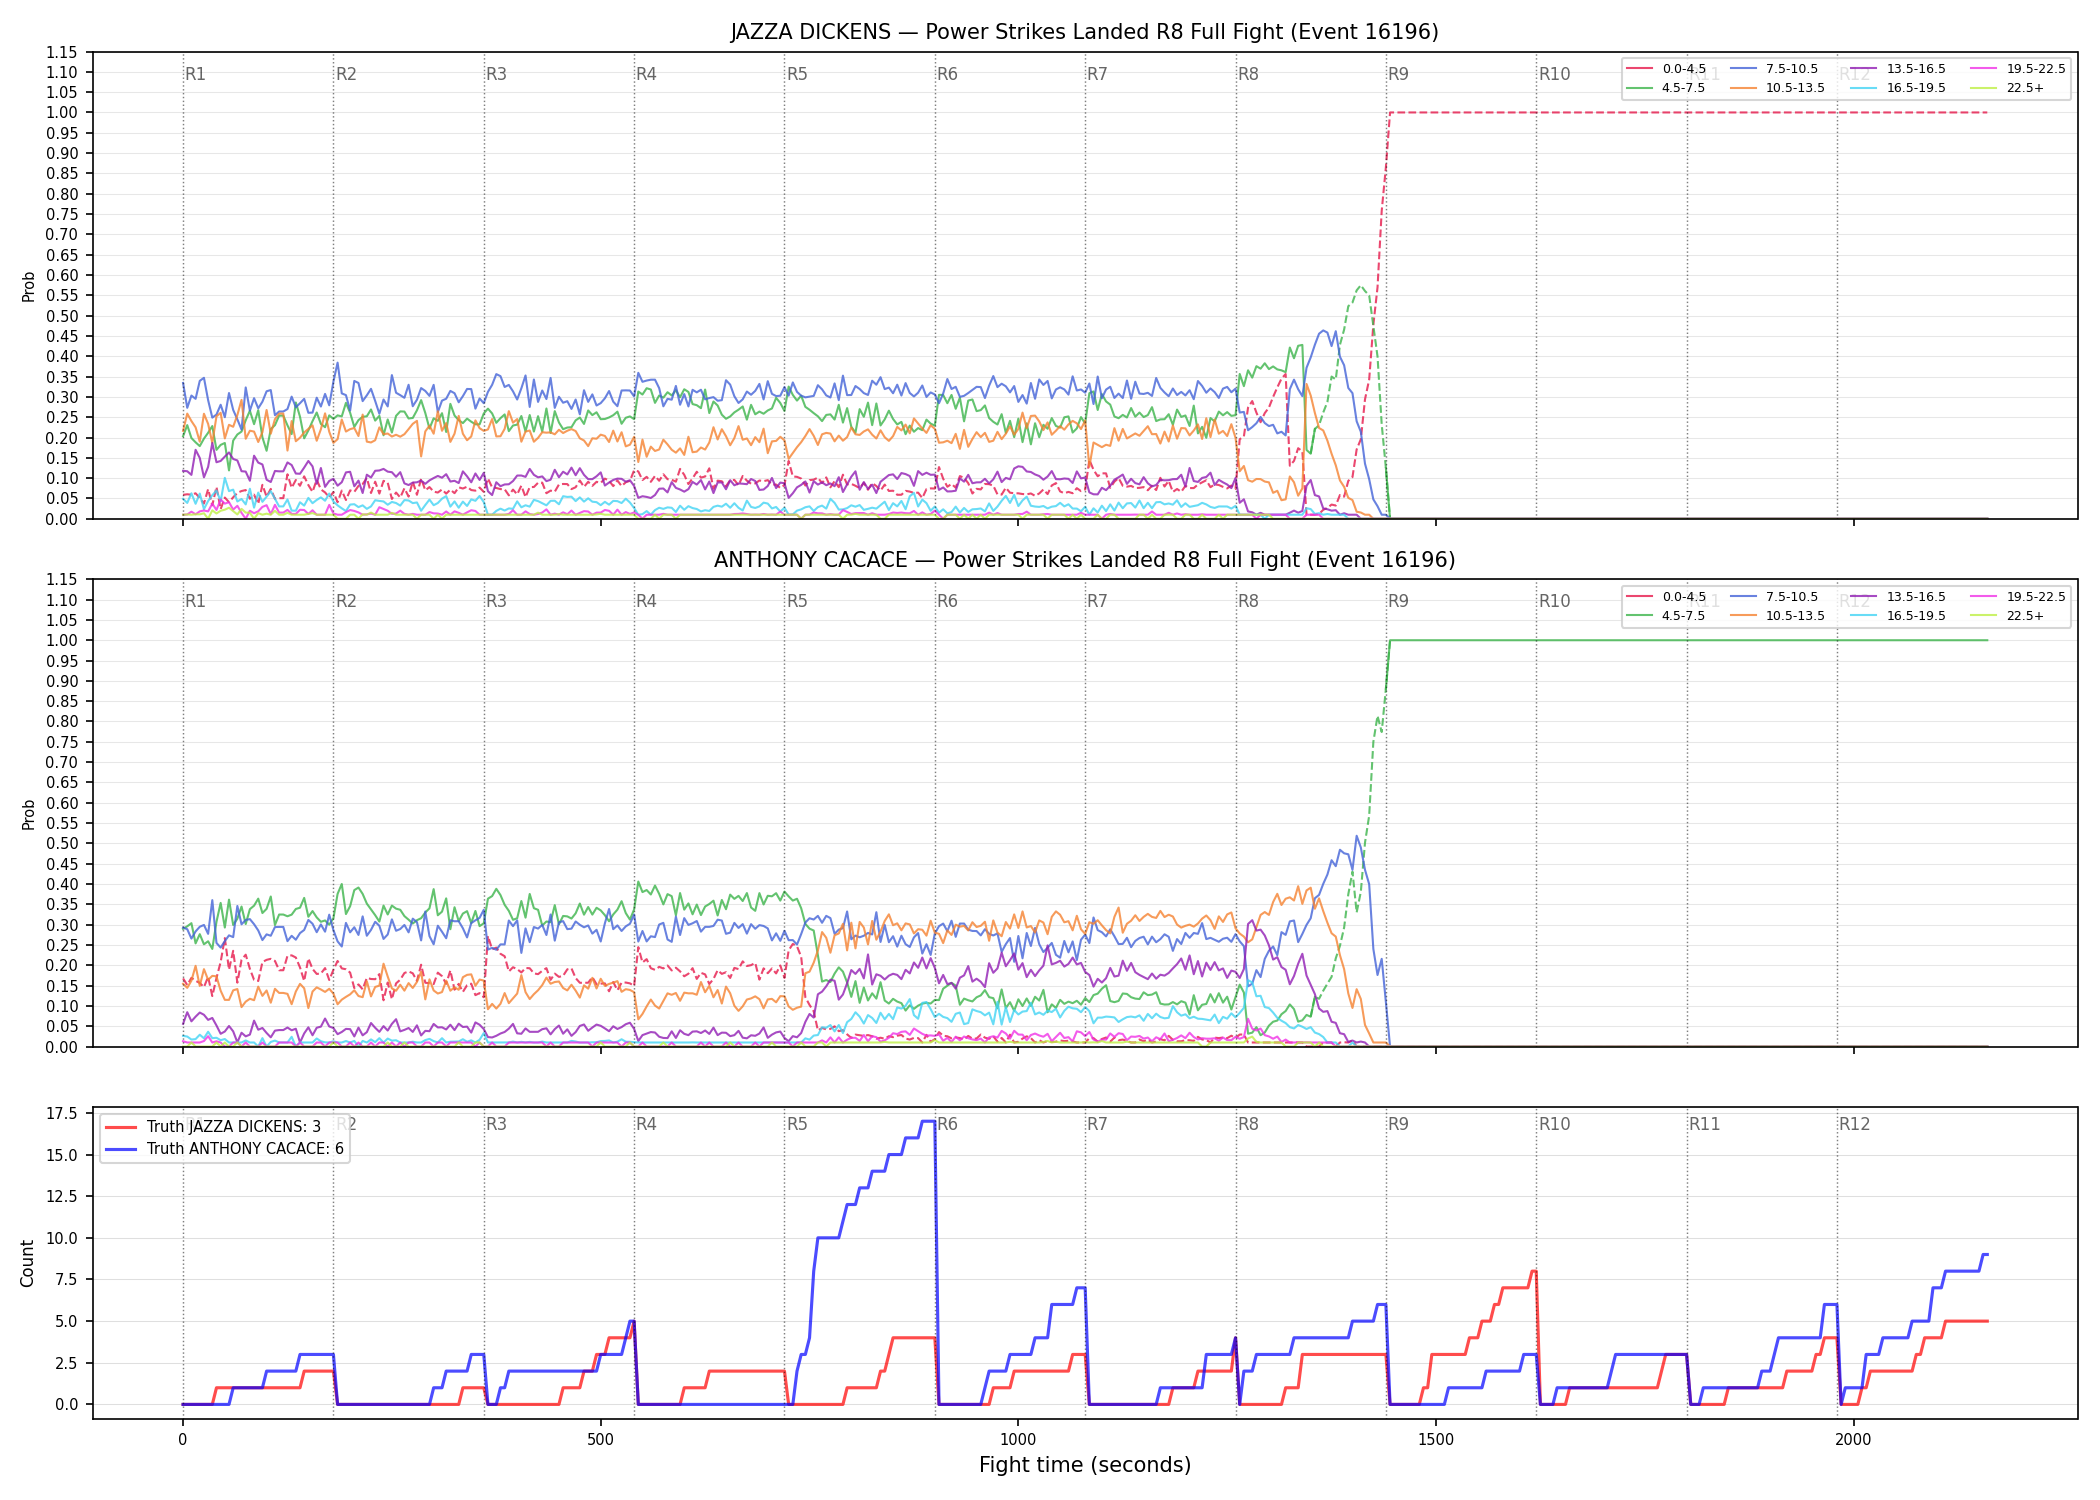Click x-axis tick label '500'
2100x1500 pixels.
coord(600,1440)
